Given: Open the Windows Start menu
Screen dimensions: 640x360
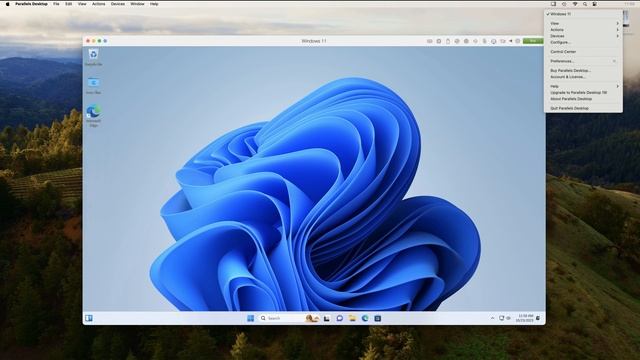Looking at the screenshot, I should [x=251, y=318].
